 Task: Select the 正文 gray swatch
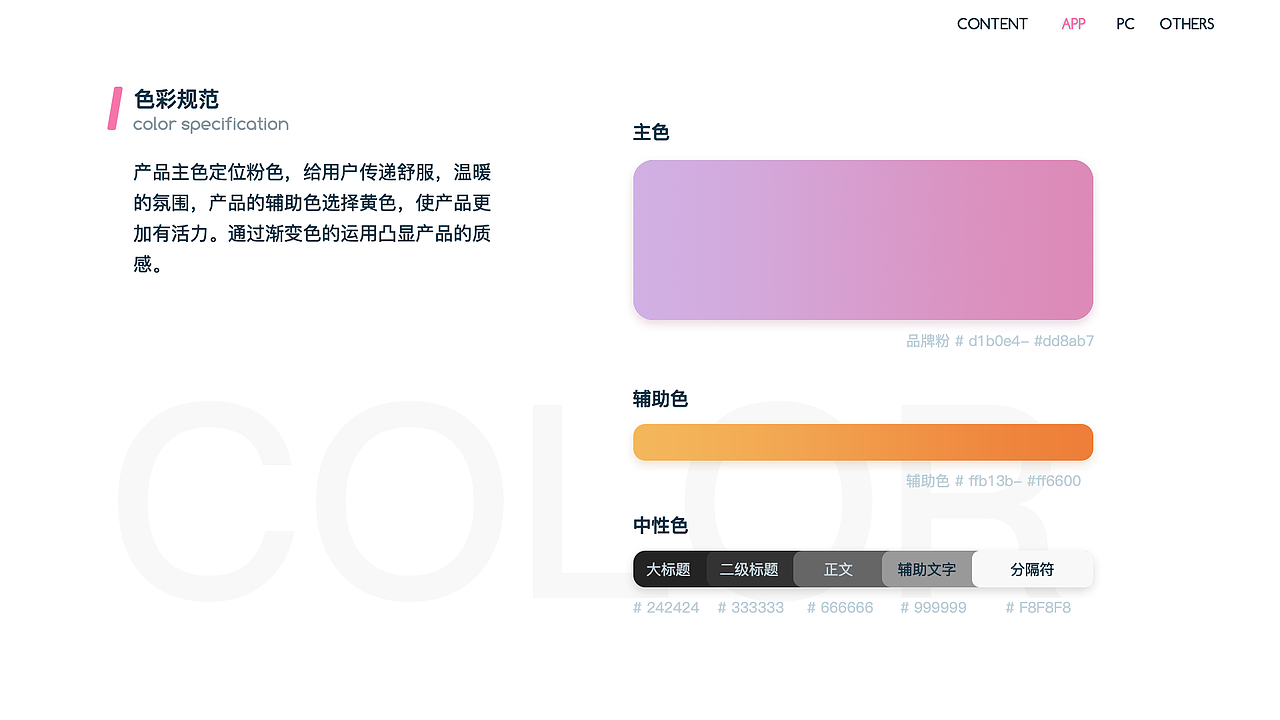pyautogui.click(x=838, y=569)
